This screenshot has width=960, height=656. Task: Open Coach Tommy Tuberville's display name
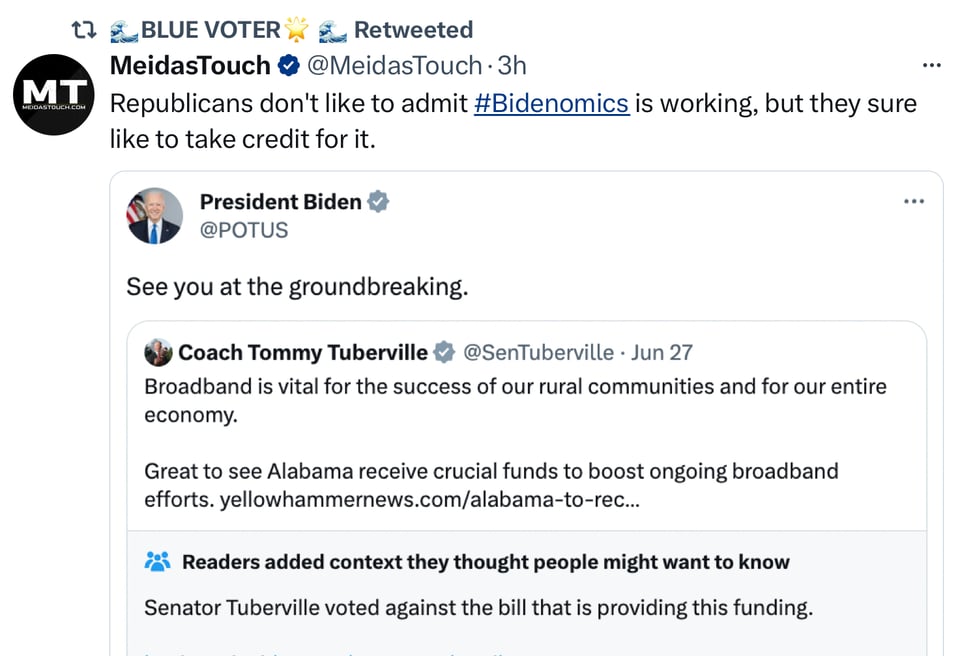[x=302, y=352]
